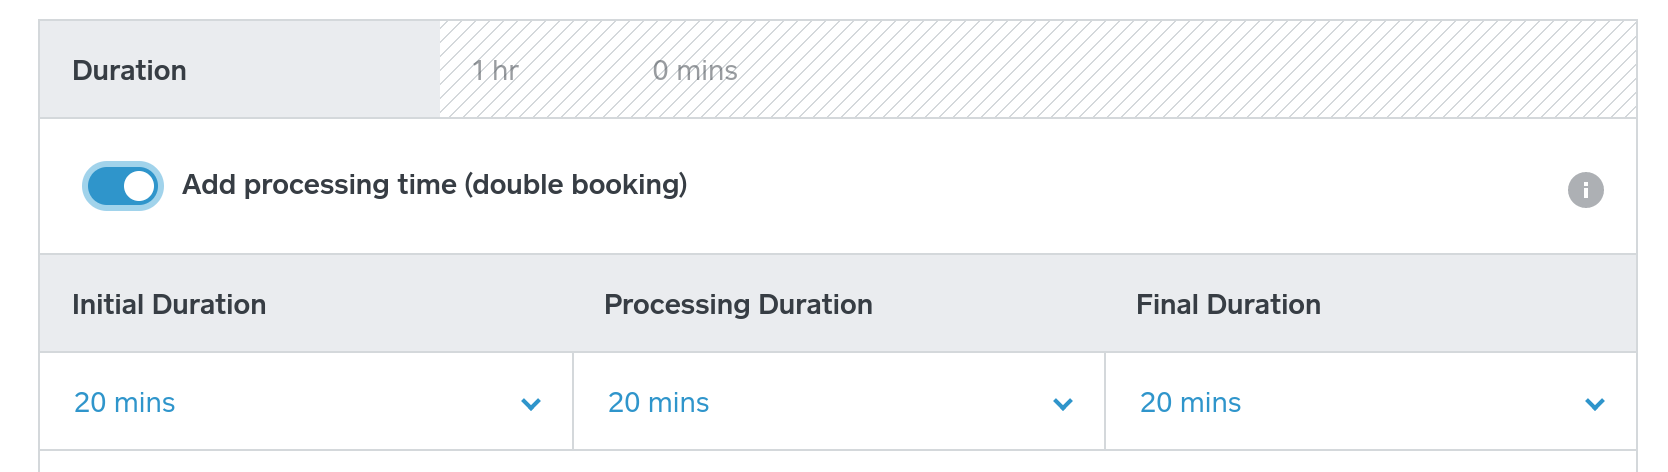Click the '20 mins' text under Final Duration
This screenshot has height=472, width=1668.
point(1190,402)
